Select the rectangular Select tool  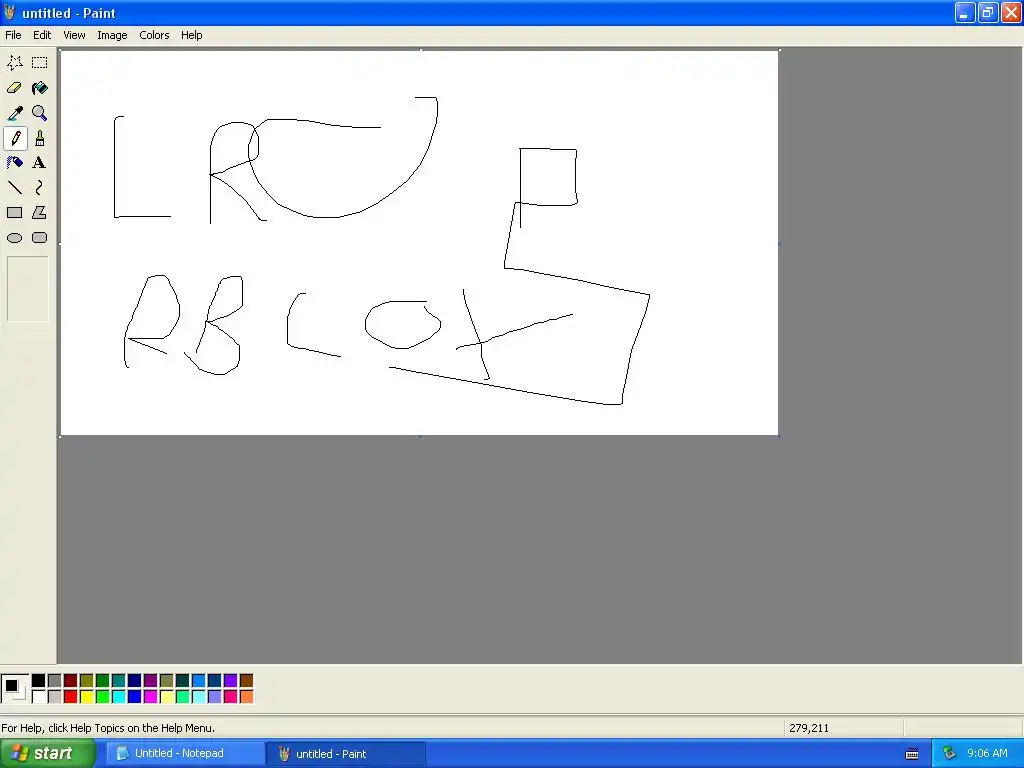[40, 63]
